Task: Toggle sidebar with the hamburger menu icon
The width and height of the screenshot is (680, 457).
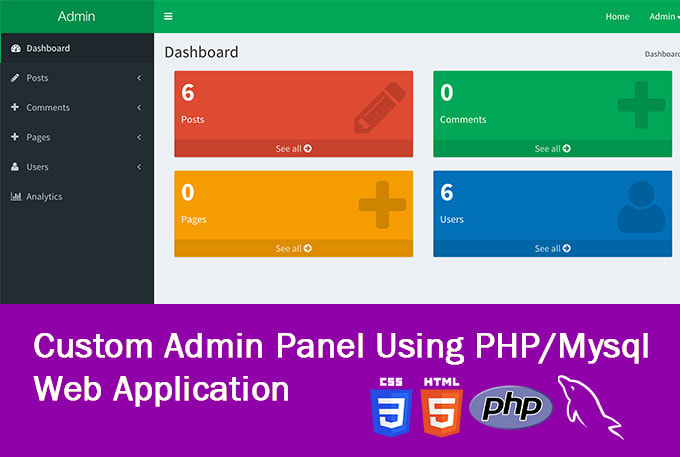Action: pyautogui.click(x=168, y=16)
